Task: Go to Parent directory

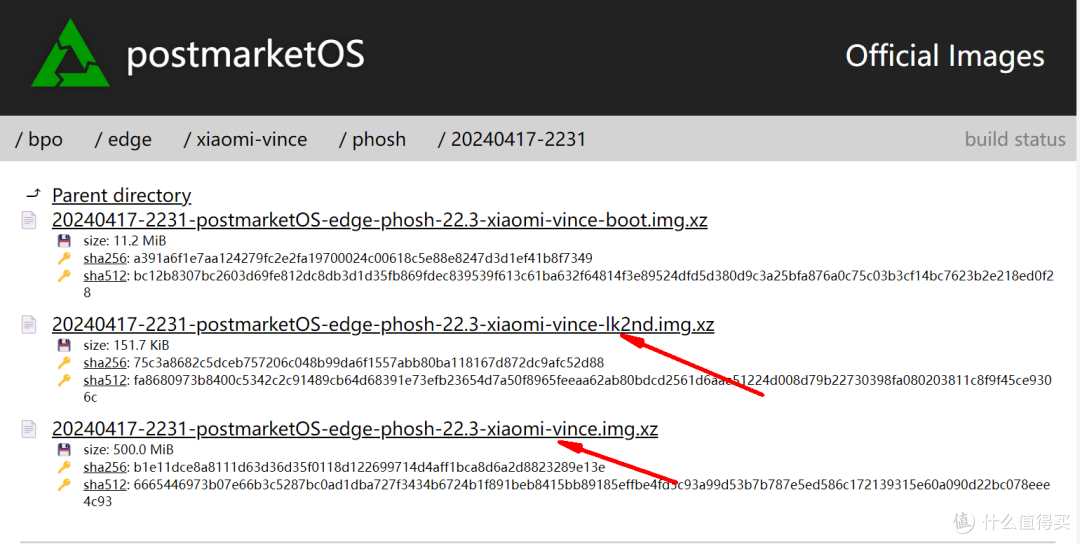Action: point(121,196)
